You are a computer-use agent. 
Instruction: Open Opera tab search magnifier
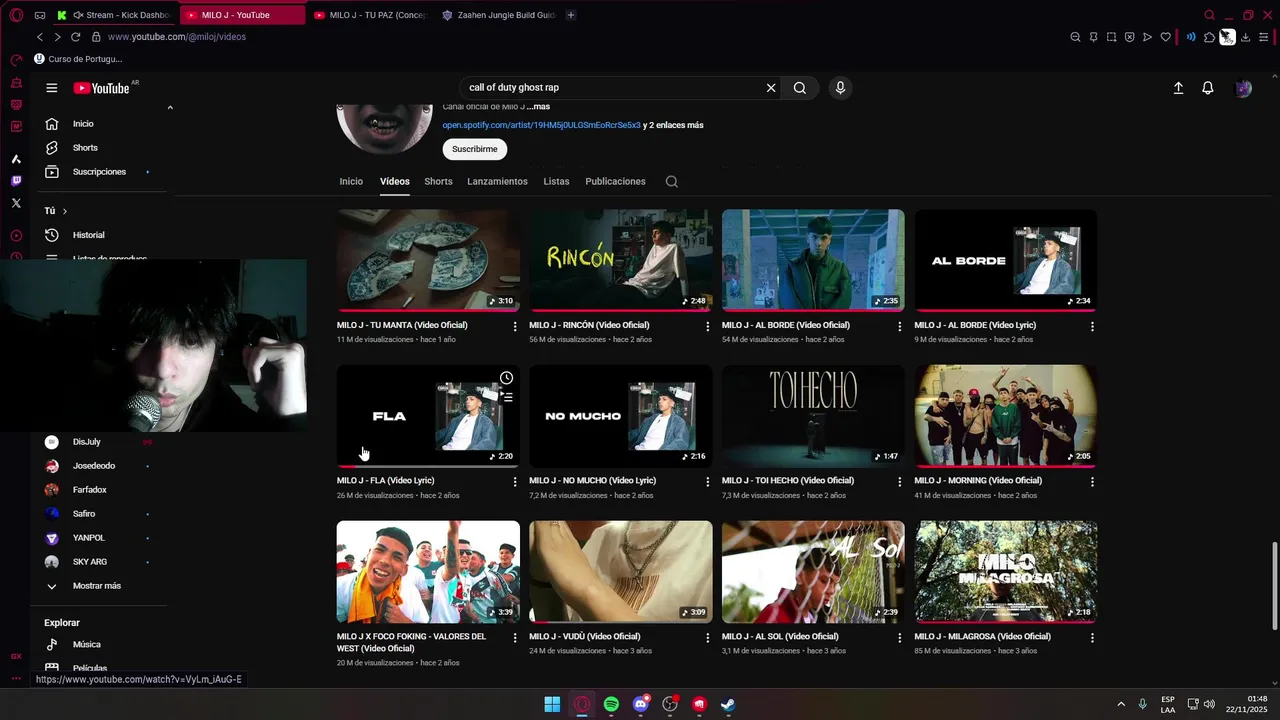[1209, 15]
